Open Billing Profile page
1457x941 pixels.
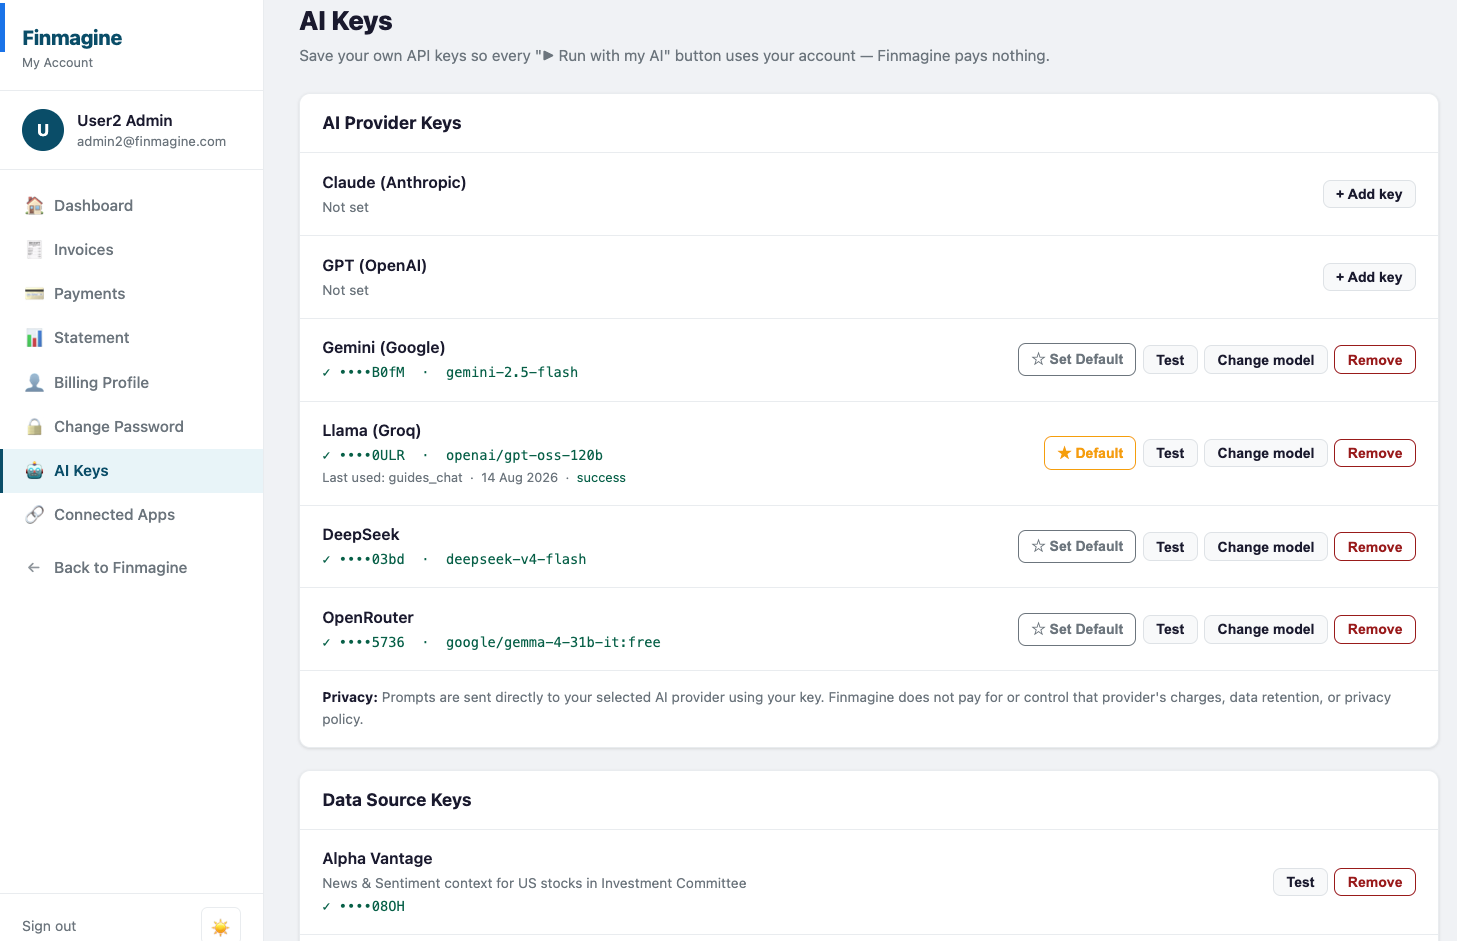(132, 382)
